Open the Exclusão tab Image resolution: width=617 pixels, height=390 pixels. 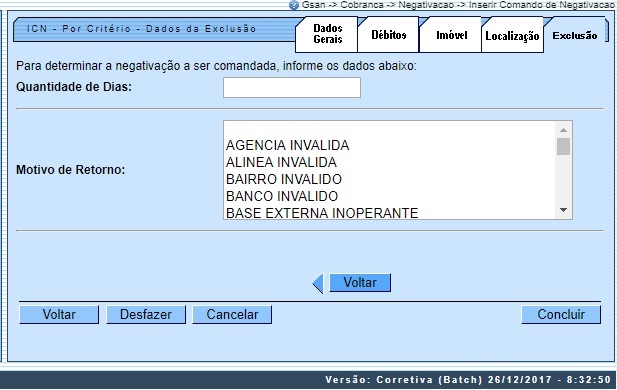pyautogui.click(x=575, y=35)
